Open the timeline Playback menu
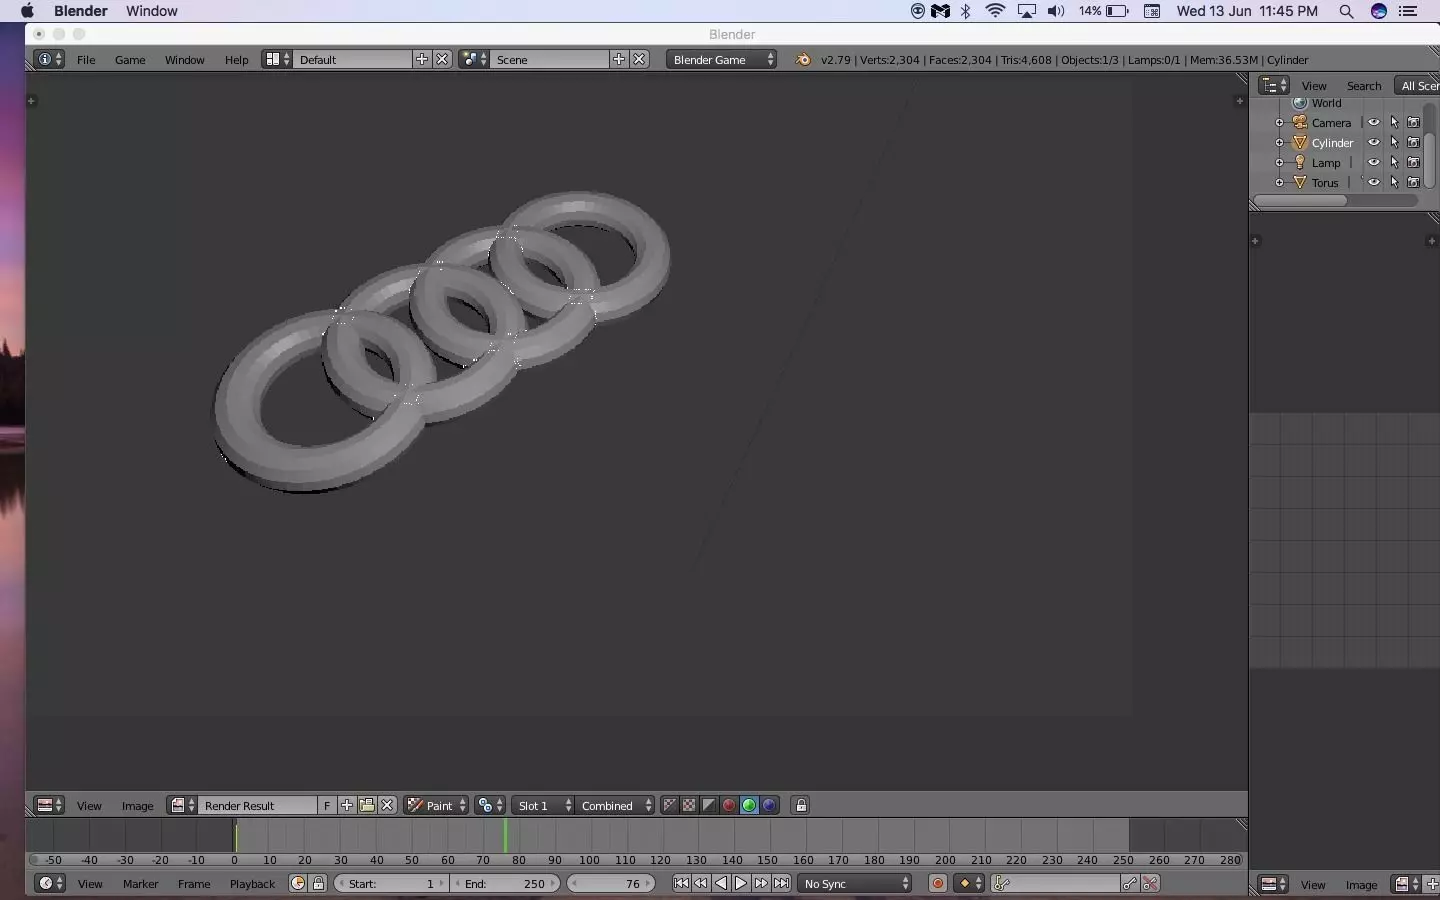Image resolution: width=1440 pixels, height=900 pixels. (x=252, y=884)
